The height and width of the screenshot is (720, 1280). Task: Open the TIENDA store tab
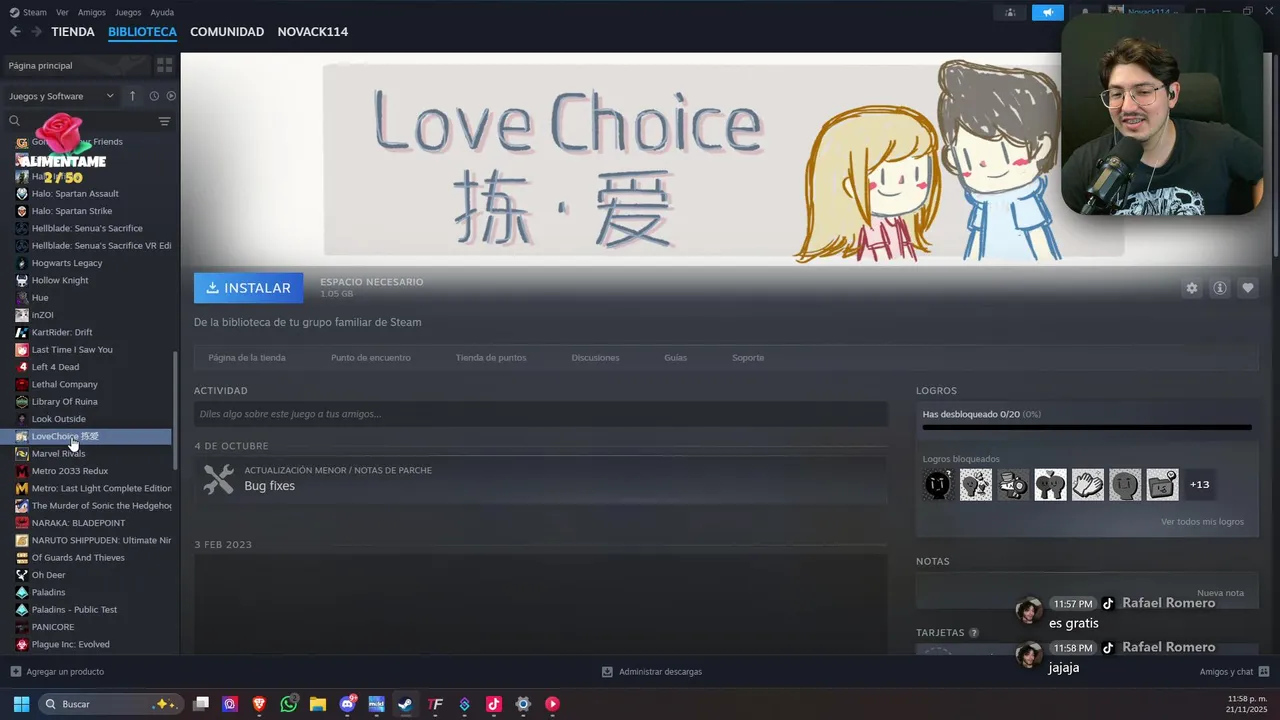[73, 32]
